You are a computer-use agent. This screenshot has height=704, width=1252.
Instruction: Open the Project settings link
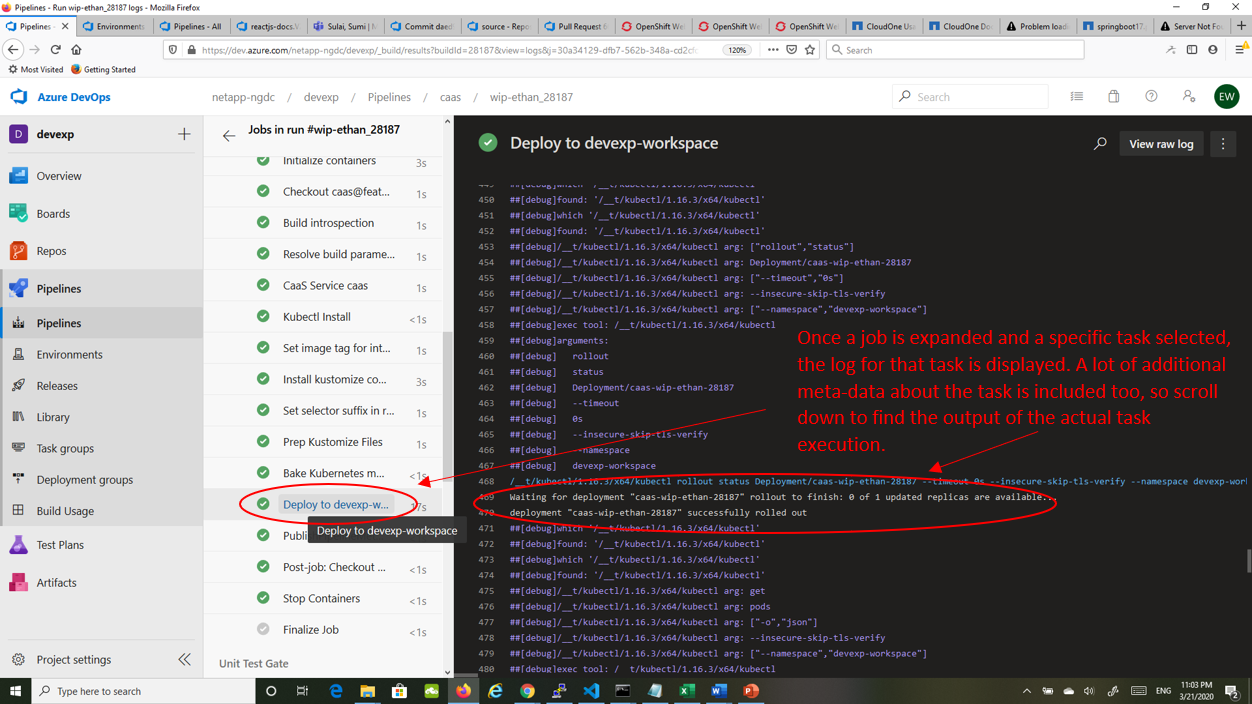[73, 660]
